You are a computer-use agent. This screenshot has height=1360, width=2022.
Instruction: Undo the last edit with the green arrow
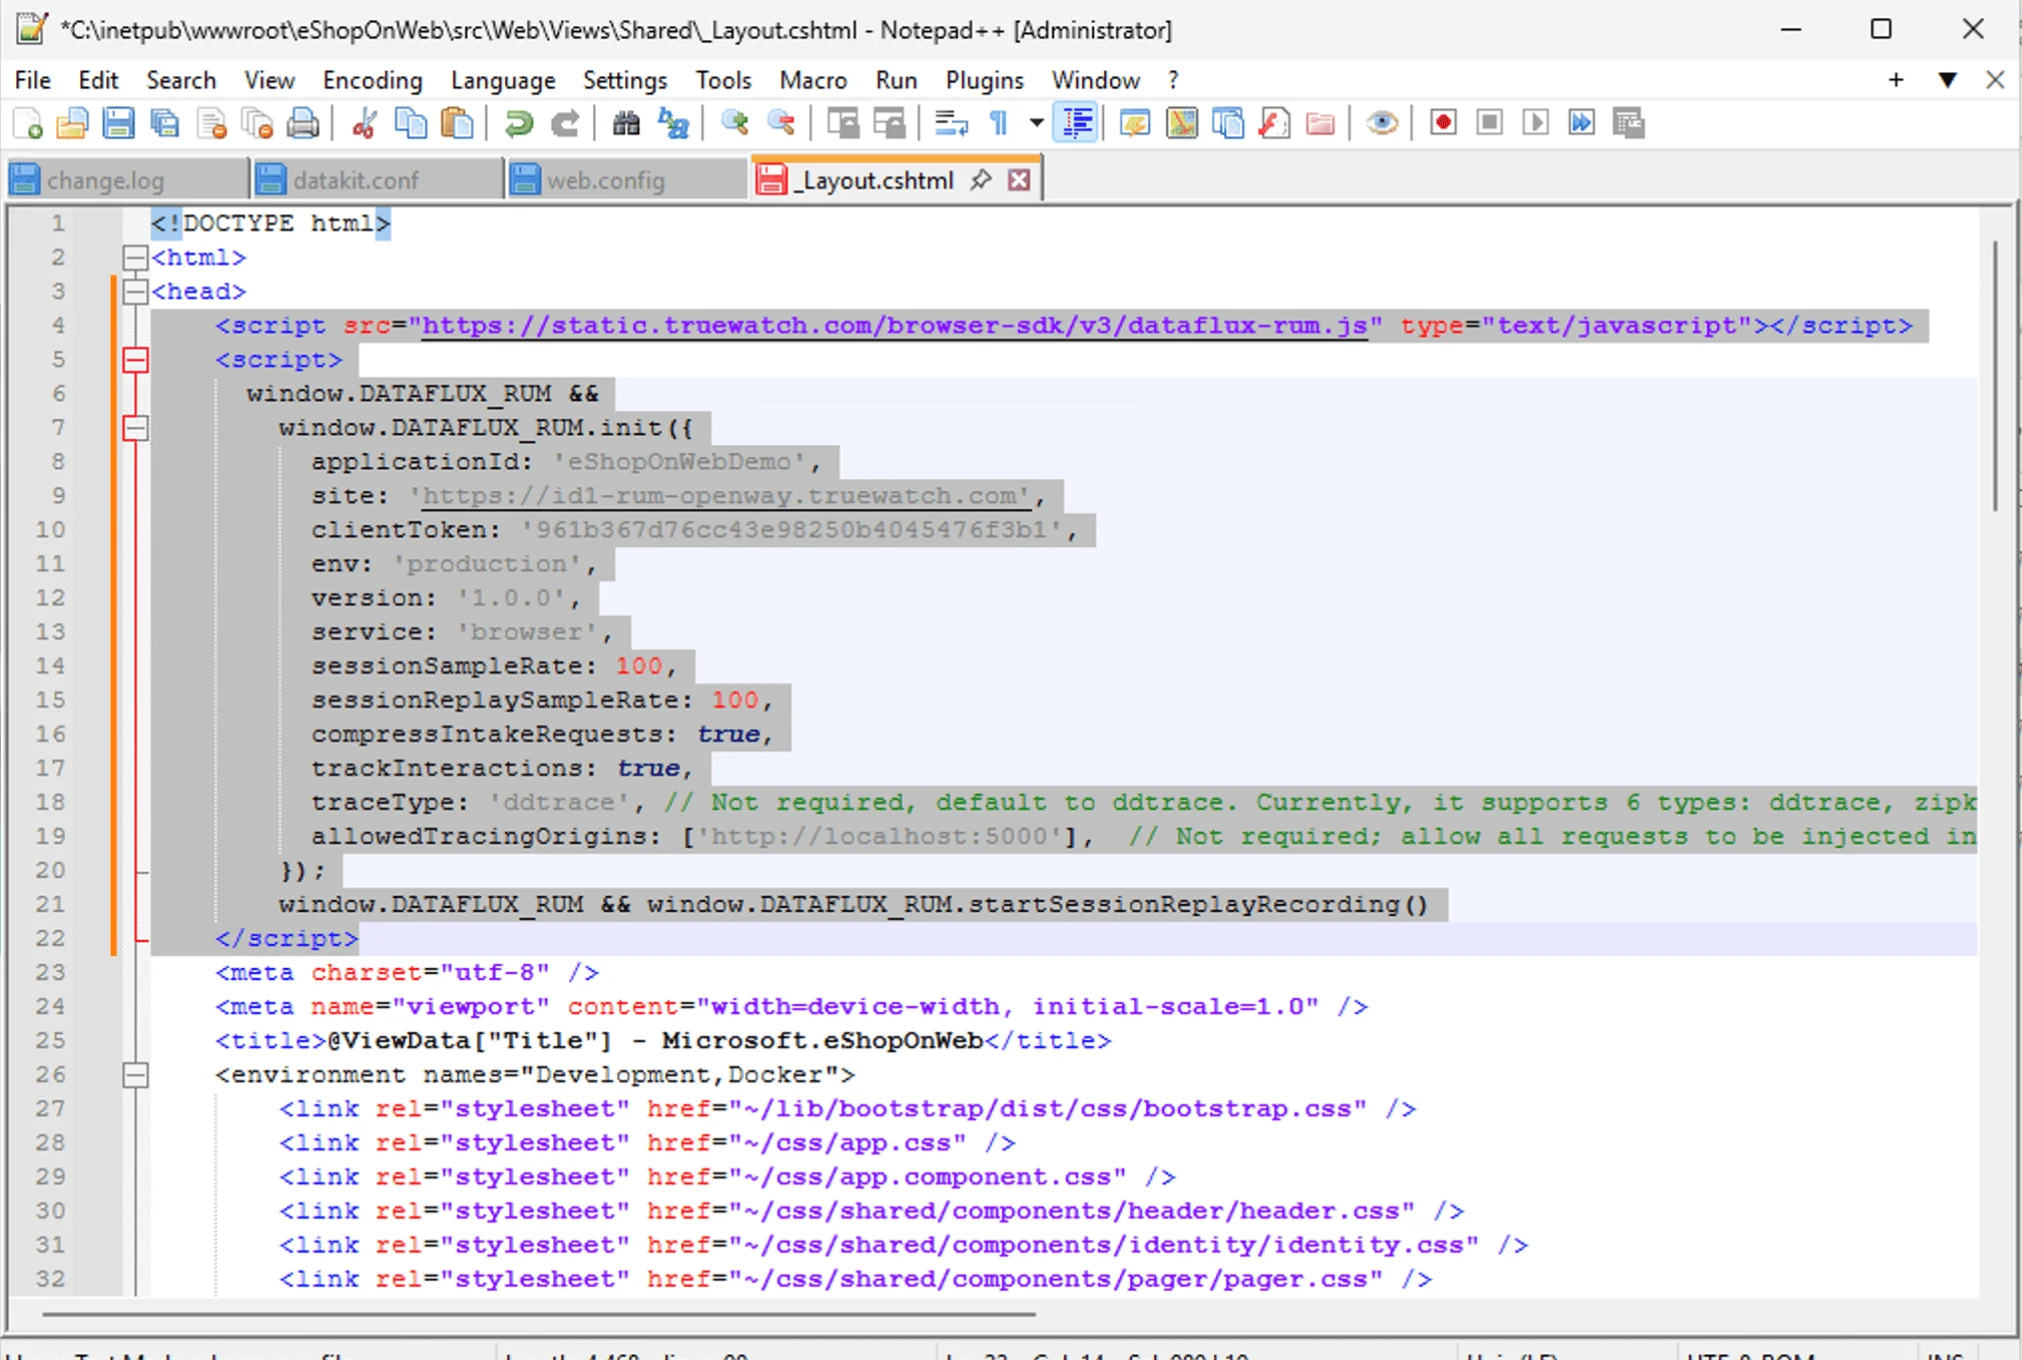[x=518, y=124]
